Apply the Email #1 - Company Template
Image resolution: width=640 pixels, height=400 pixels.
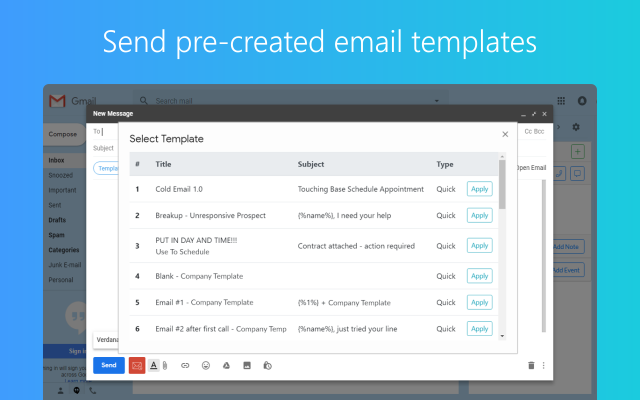[x=479, y=302]
